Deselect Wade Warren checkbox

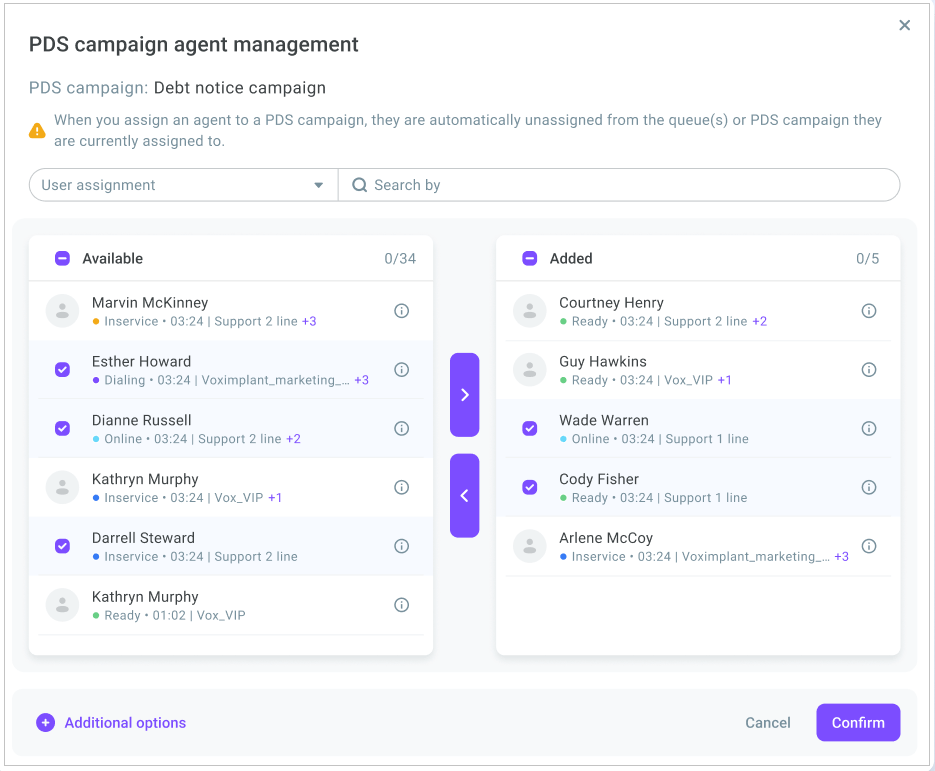530,428
